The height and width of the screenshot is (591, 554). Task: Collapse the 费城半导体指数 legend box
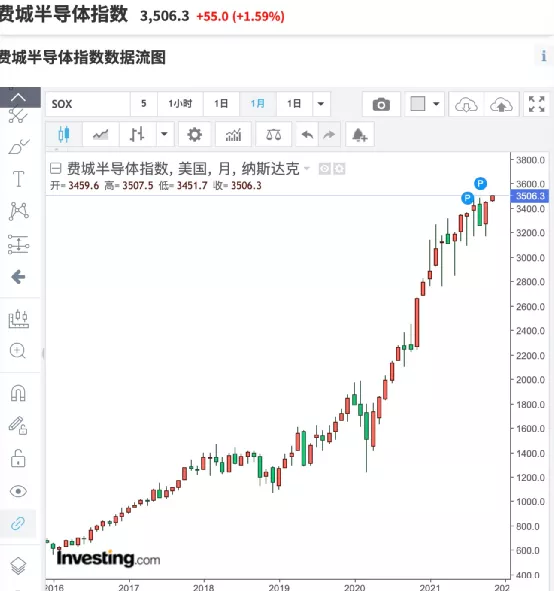pyautogui.click(x=55, y=168)
